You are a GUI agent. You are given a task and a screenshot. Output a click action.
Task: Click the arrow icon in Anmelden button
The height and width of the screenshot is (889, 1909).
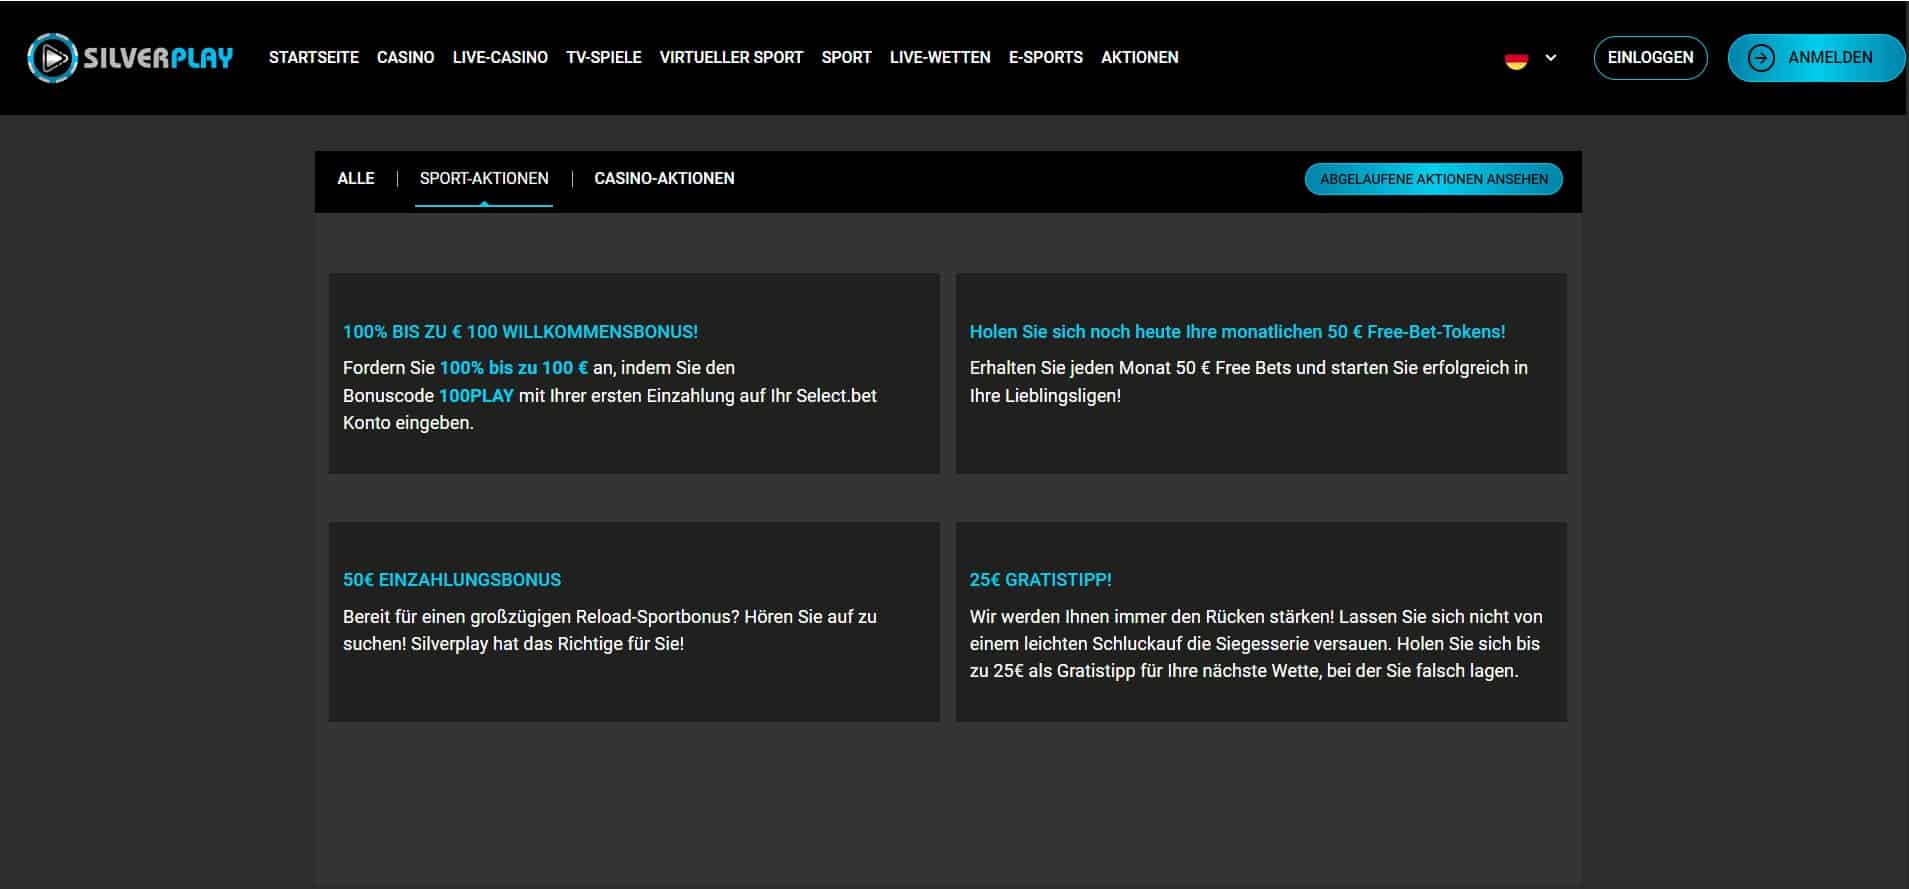pos(1760,58)
